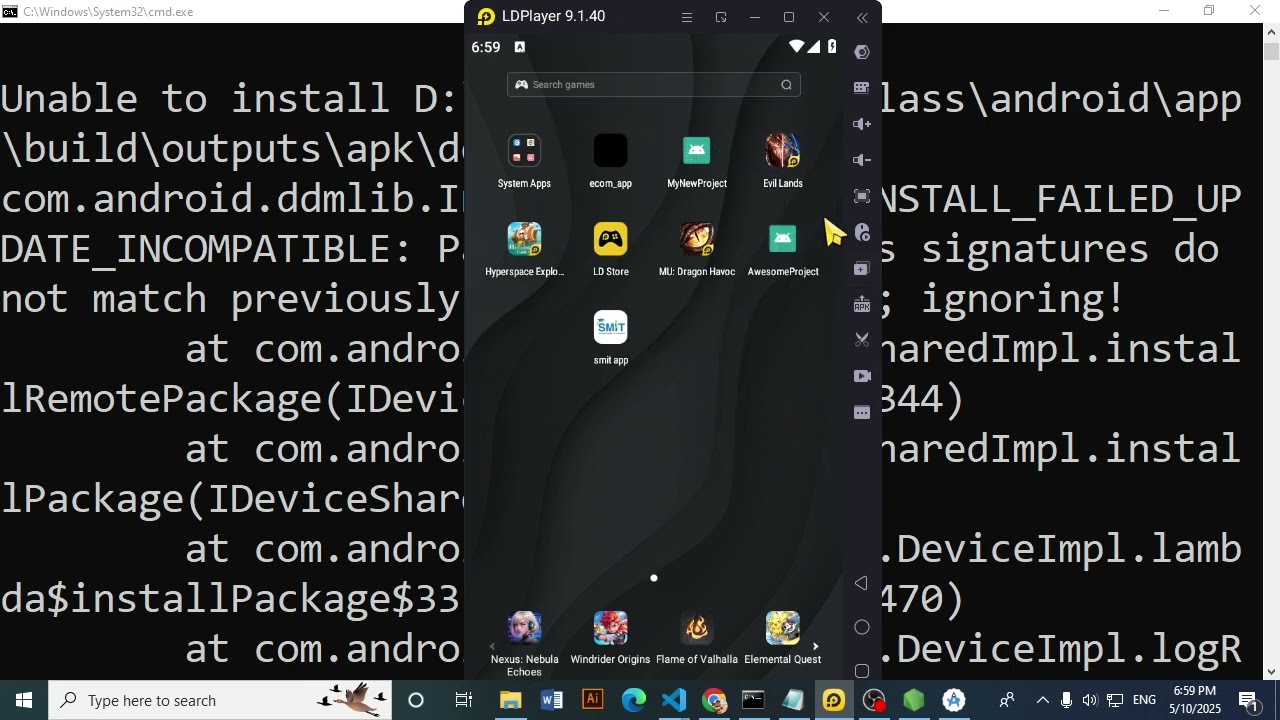Click ENG language indicator
This screenshot has height=720, width=1280.
tap(1145, 700)
